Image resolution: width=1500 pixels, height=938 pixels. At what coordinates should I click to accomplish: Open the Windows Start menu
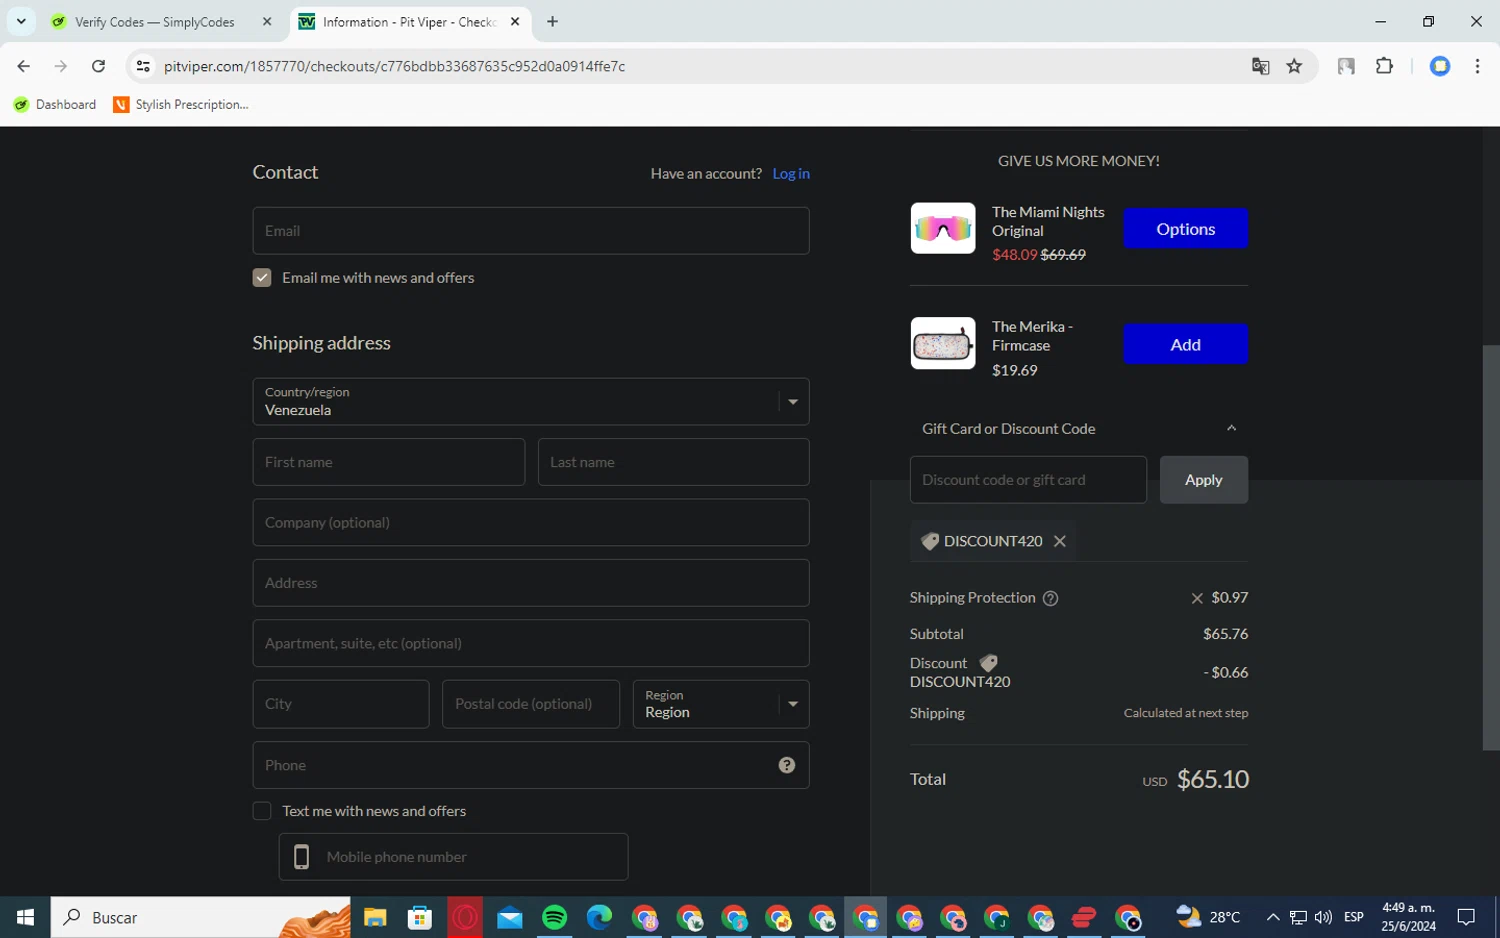(x=25, y=917)
